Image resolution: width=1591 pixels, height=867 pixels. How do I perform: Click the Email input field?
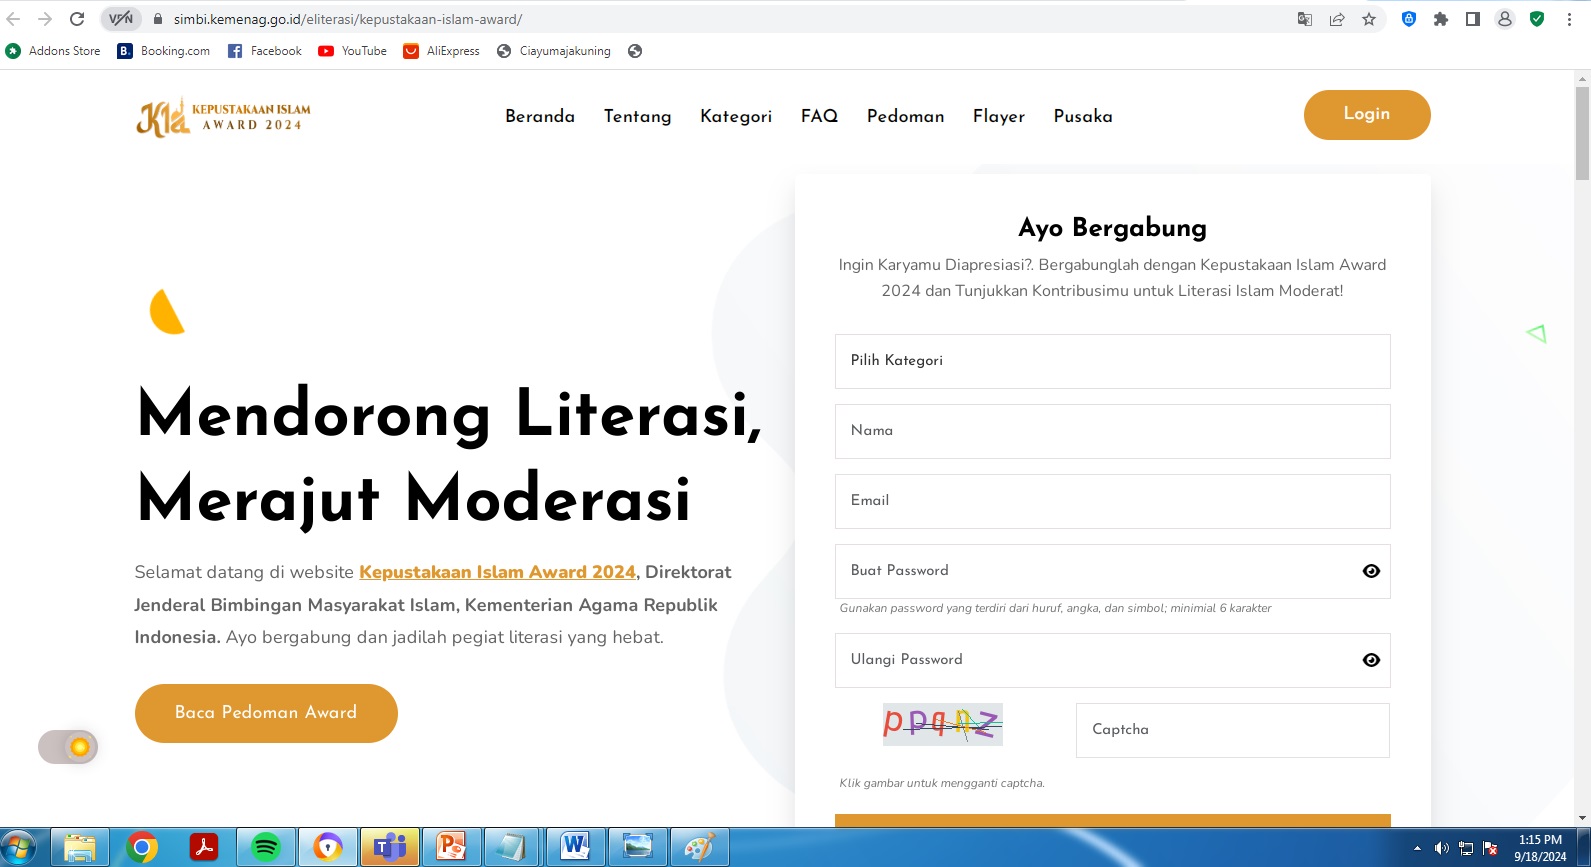(x=1112, y=501)
